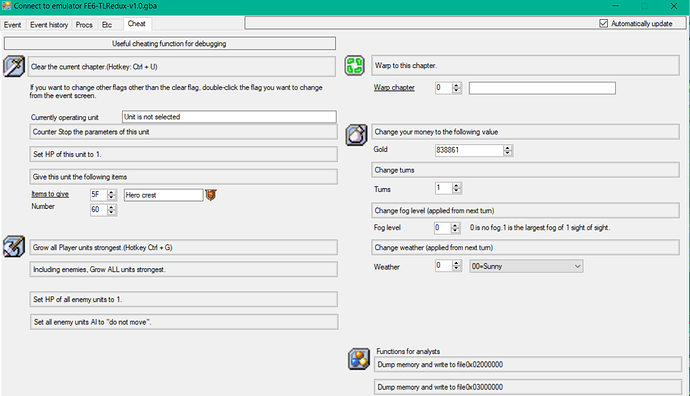Open the Procs tab

click(x=84, y=25)
